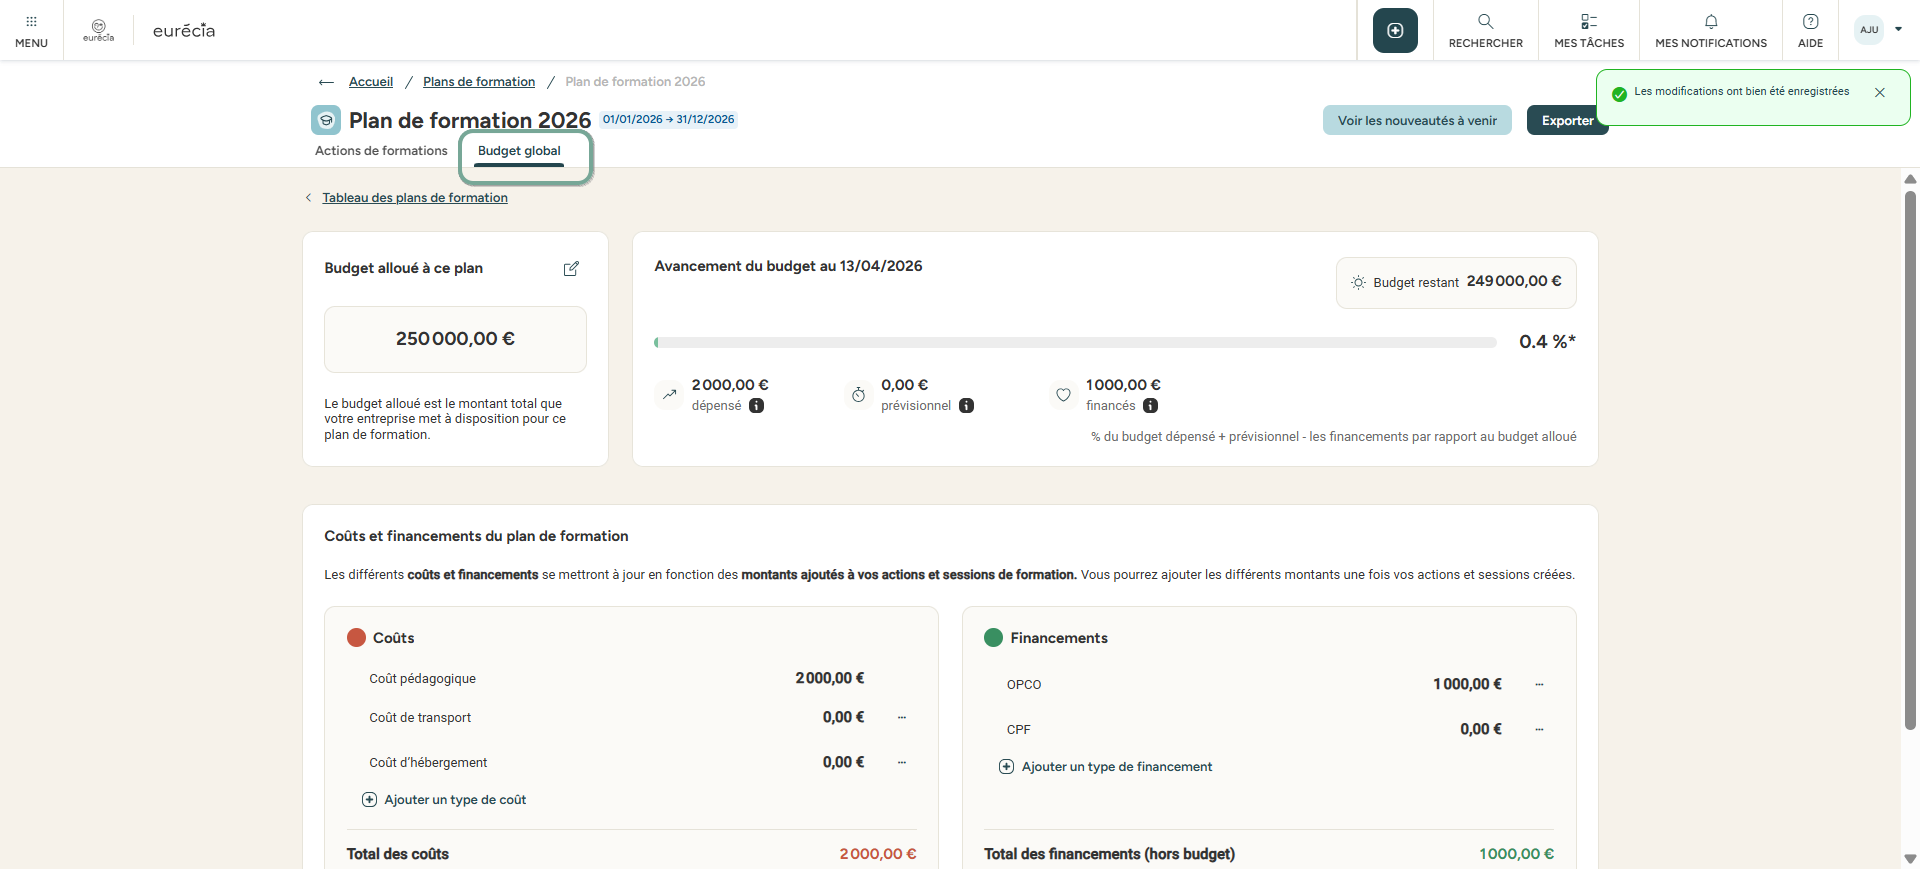The width and height of the screenshot is (1920, 869).
Task: Switch to Actions de formations tab
Action: [x=381, y=151]
